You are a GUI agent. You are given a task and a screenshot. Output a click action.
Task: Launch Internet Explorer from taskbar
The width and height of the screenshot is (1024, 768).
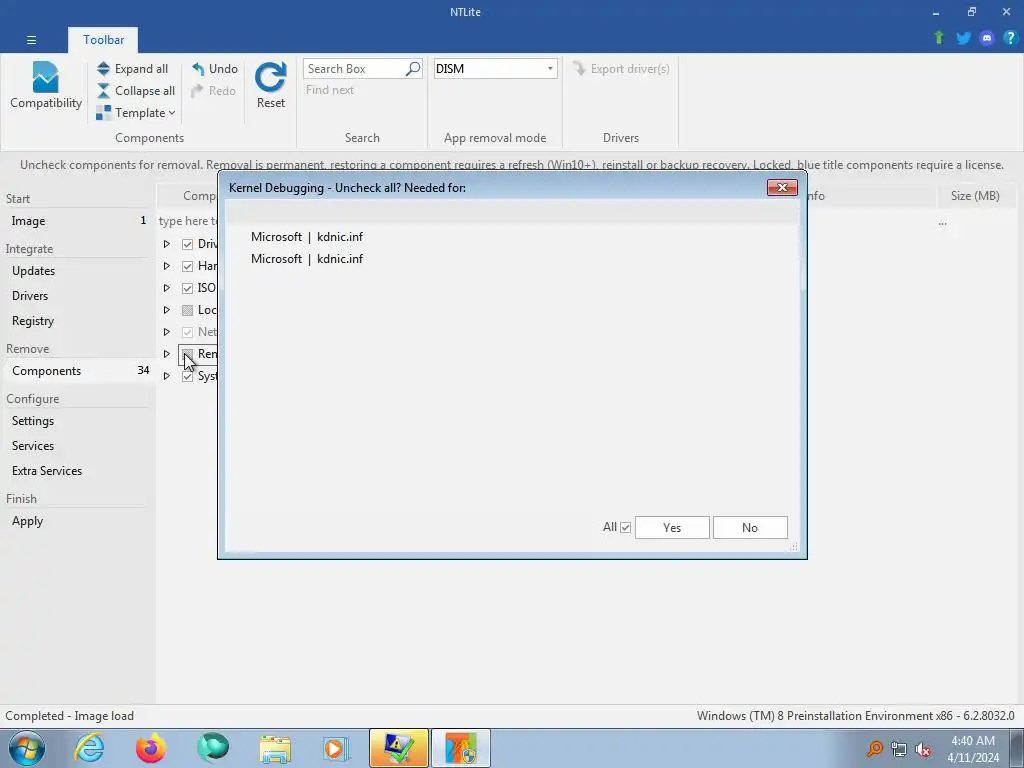pyautogui.click(x=89, y=748)
